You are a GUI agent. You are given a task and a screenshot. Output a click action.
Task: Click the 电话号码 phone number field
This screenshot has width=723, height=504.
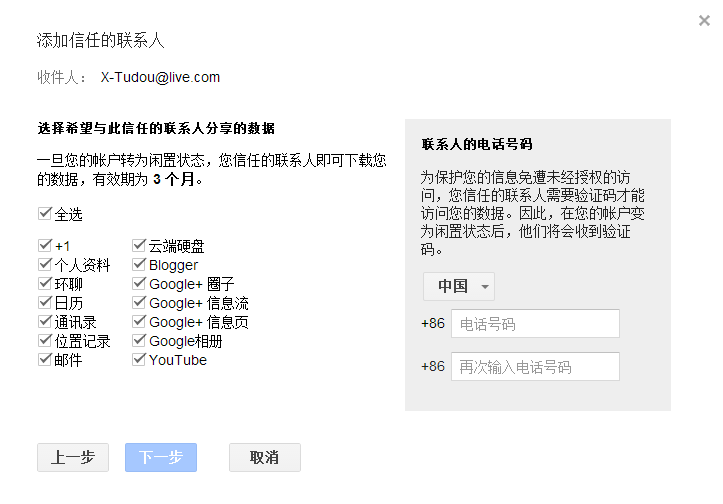[x=535, y=324]
